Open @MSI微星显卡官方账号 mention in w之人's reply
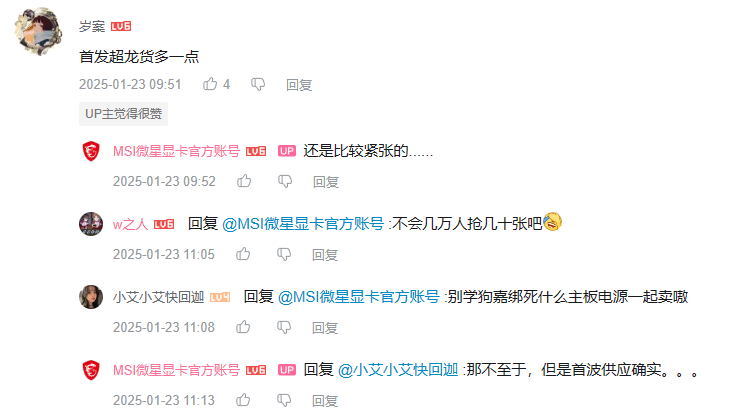This screenshot has height=415, width=748. point(303,224)
